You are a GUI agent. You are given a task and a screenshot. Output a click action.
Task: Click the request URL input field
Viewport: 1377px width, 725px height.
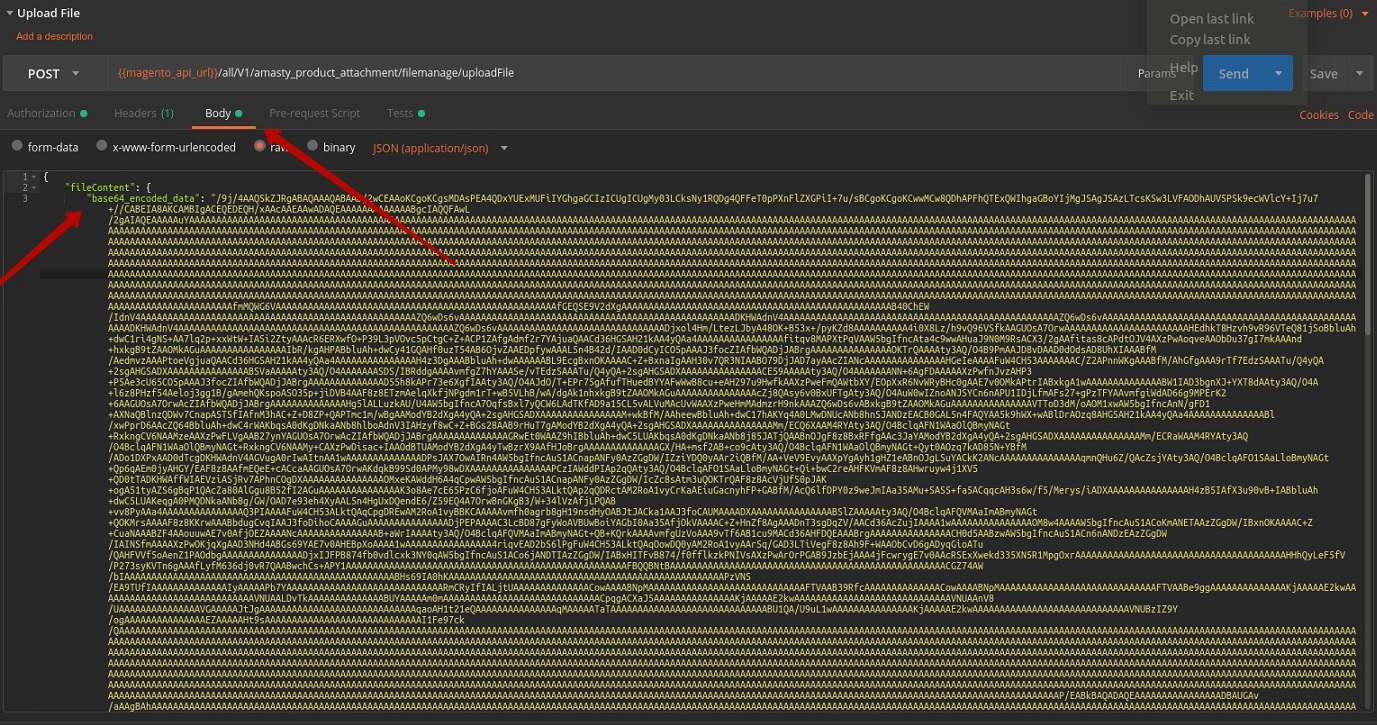(x=600, y=73)
